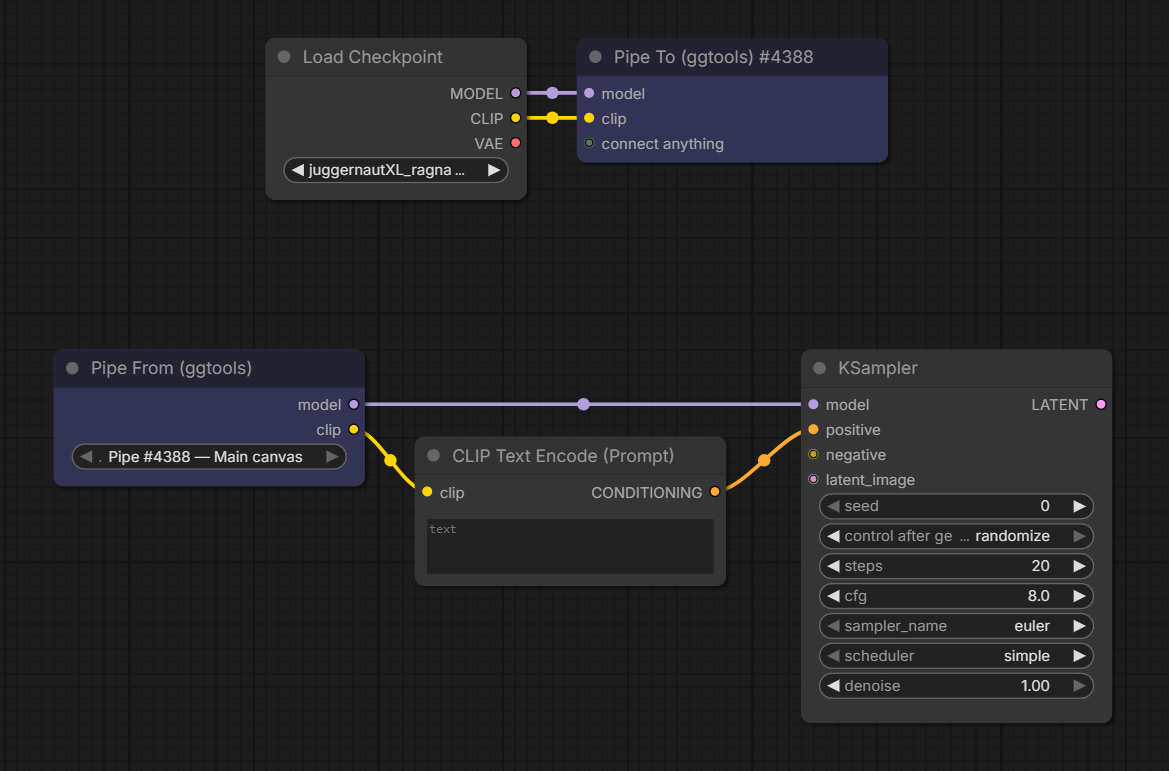
Task: Select previous sampler_name with left arrow
Action: (834, 626)
